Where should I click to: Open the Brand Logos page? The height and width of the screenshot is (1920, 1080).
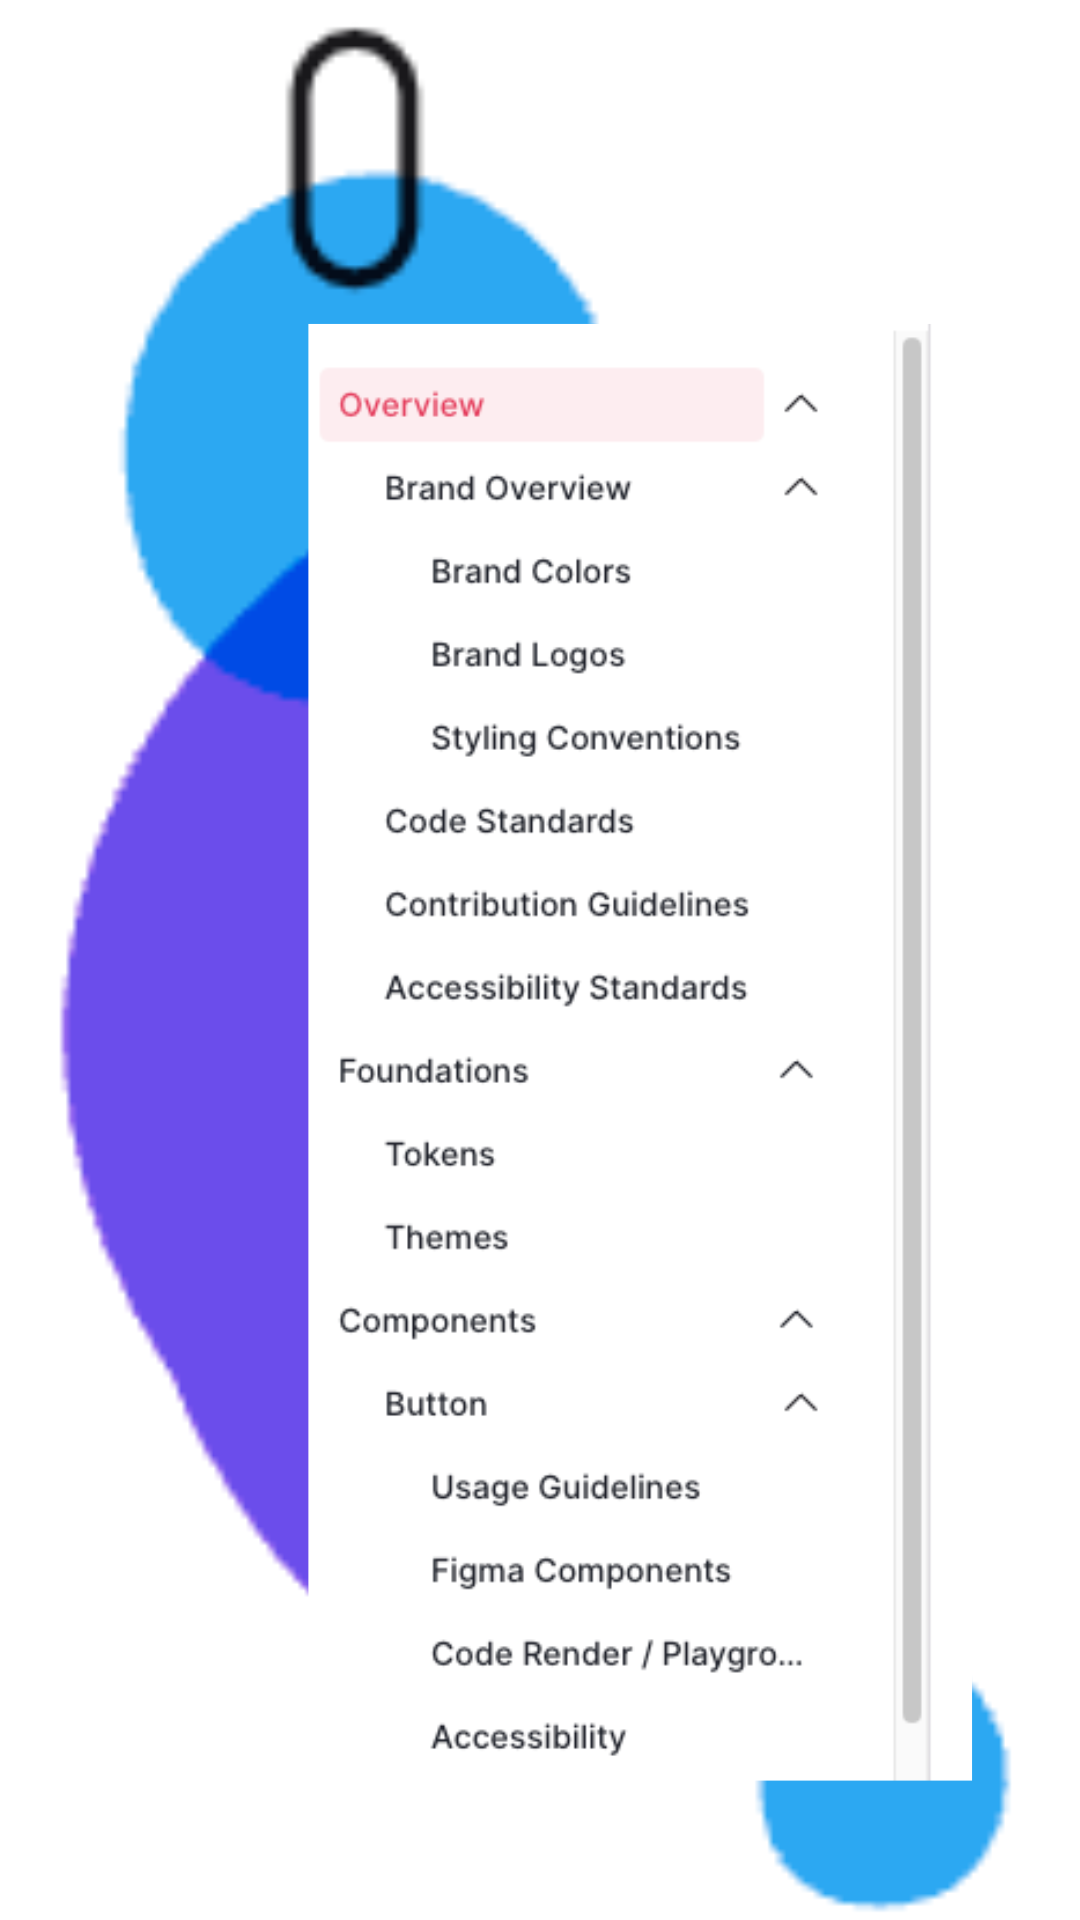point(527,654)
